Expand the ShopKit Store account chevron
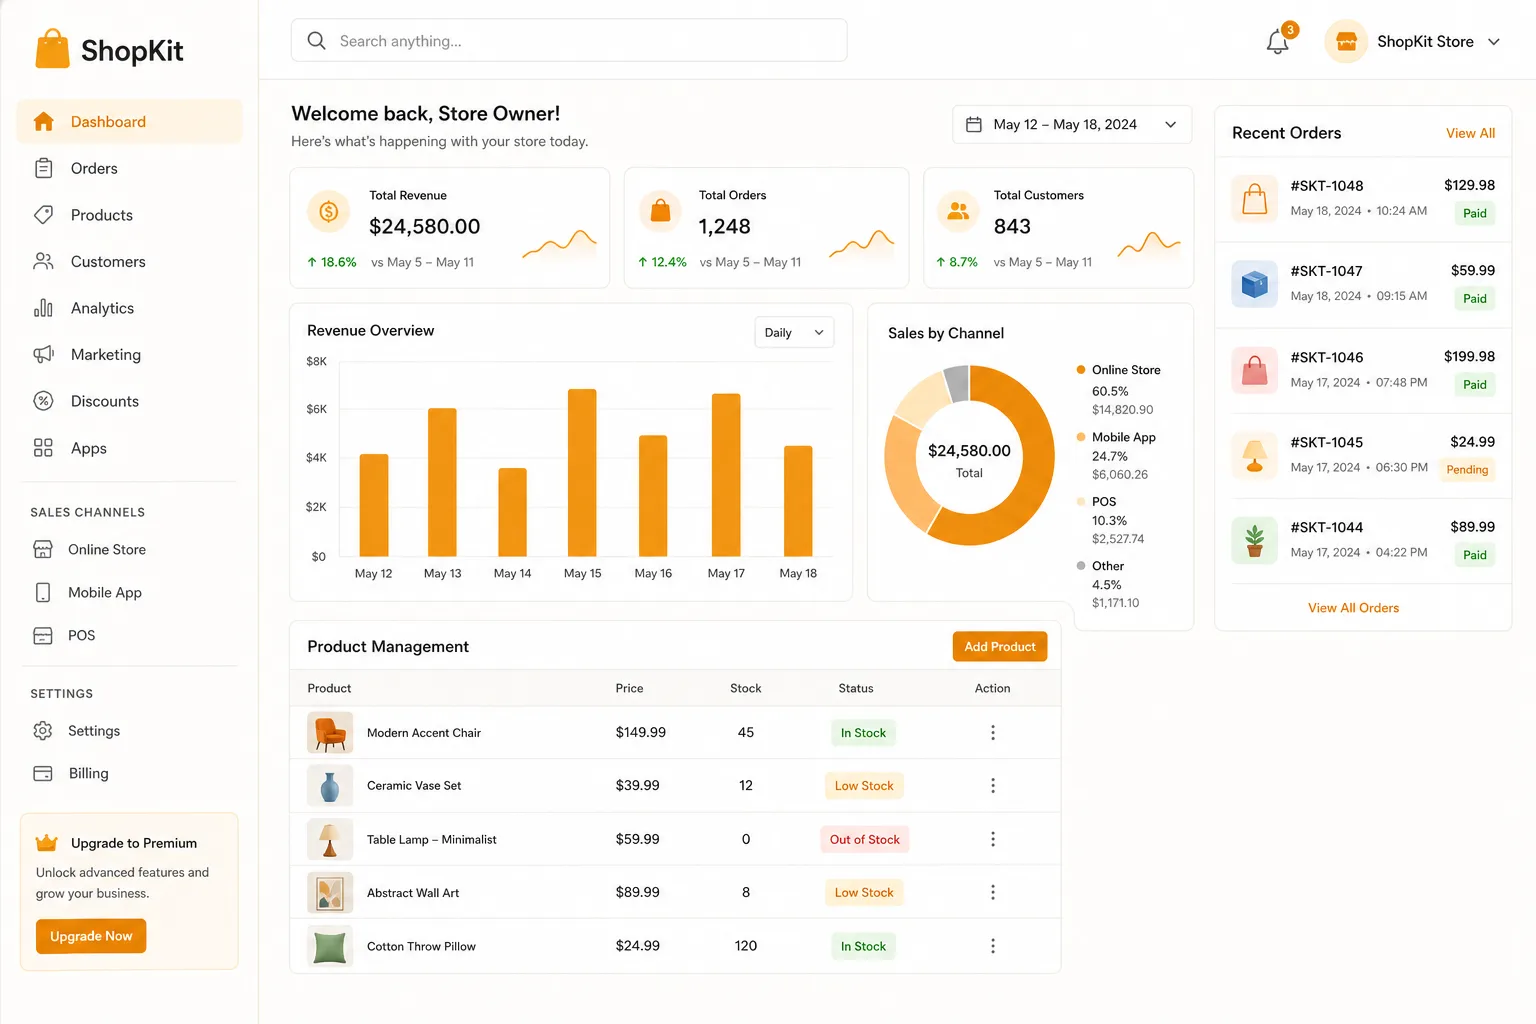The image size is (1536, 1024). [1494, 42]
